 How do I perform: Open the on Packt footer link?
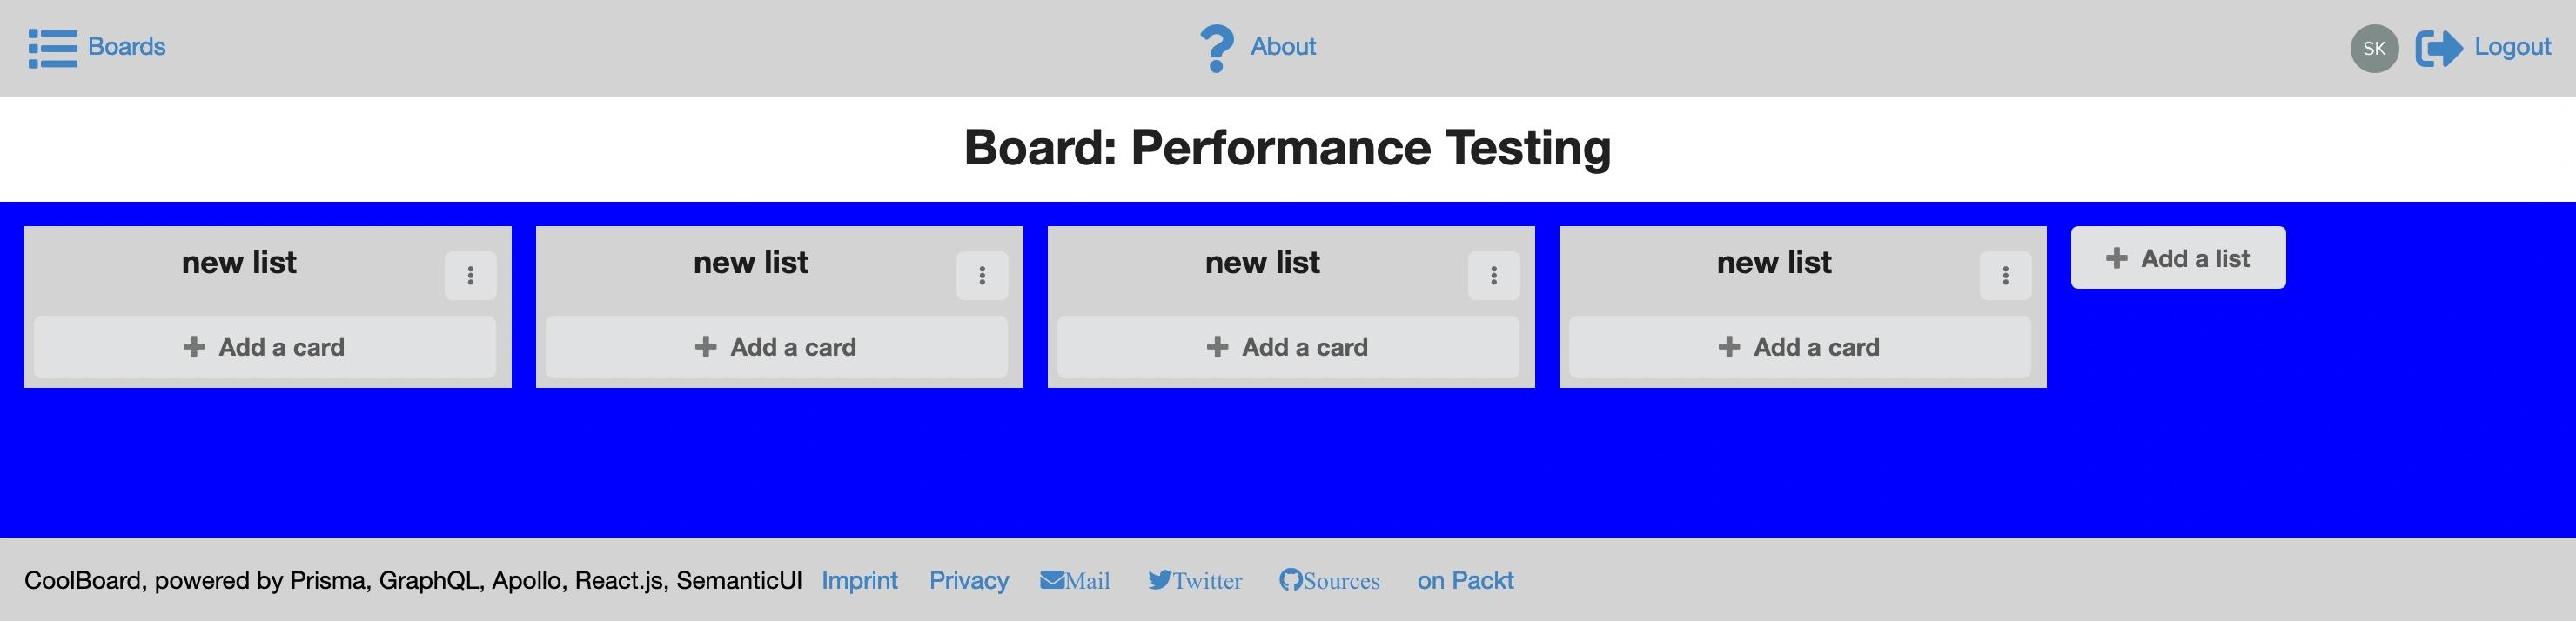click(x=1465, y=581)
